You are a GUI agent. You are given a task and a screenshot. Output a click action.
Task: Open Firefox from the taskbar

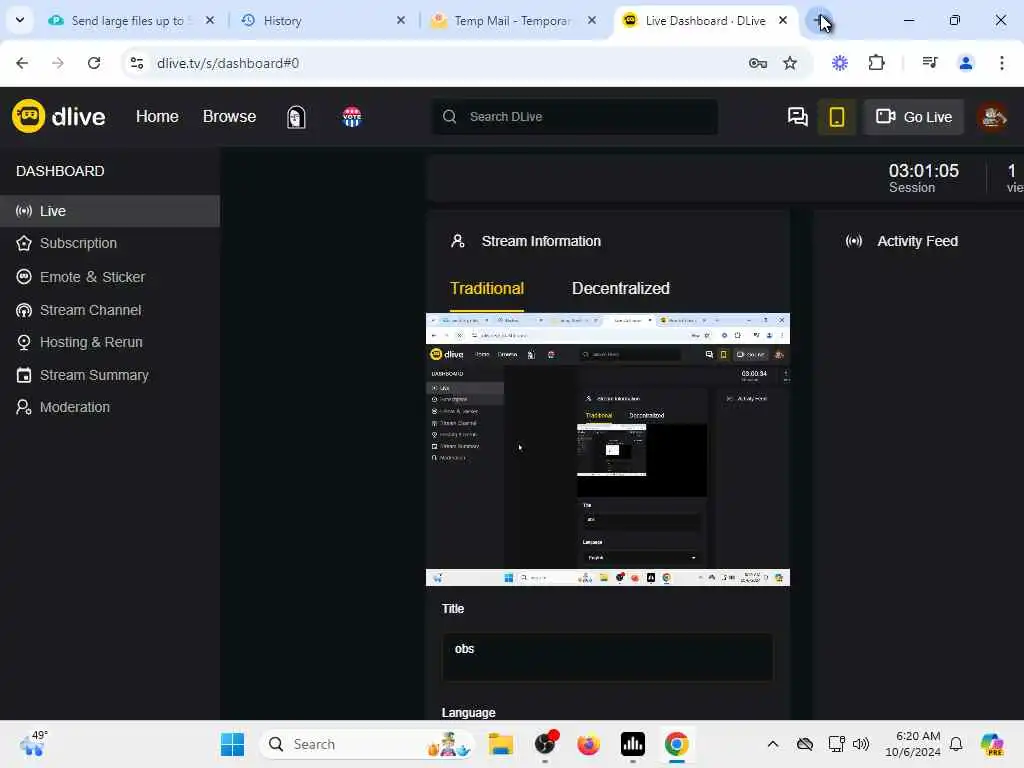coord(588,744)
